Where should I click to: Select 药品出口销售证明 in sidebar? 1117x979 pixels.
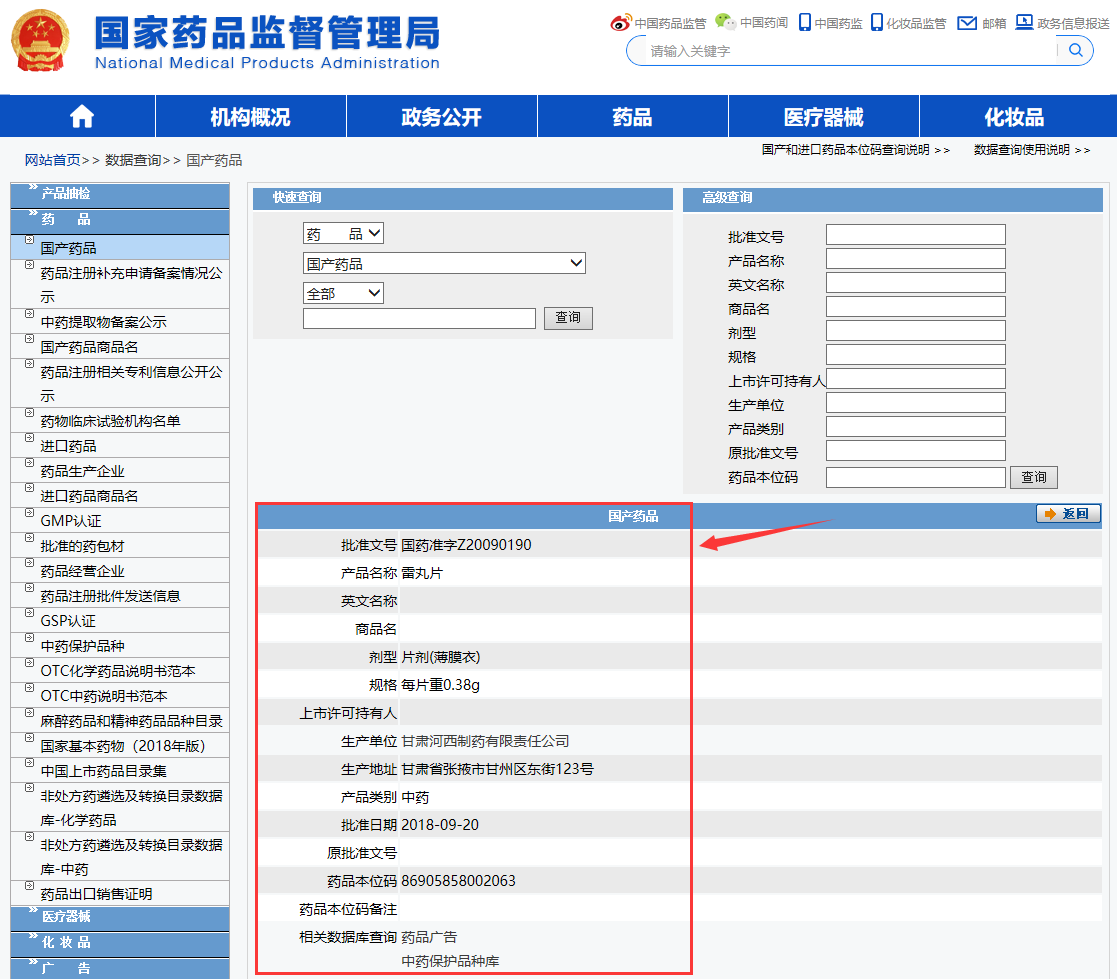pyautogui.click(x=120, y=893)
